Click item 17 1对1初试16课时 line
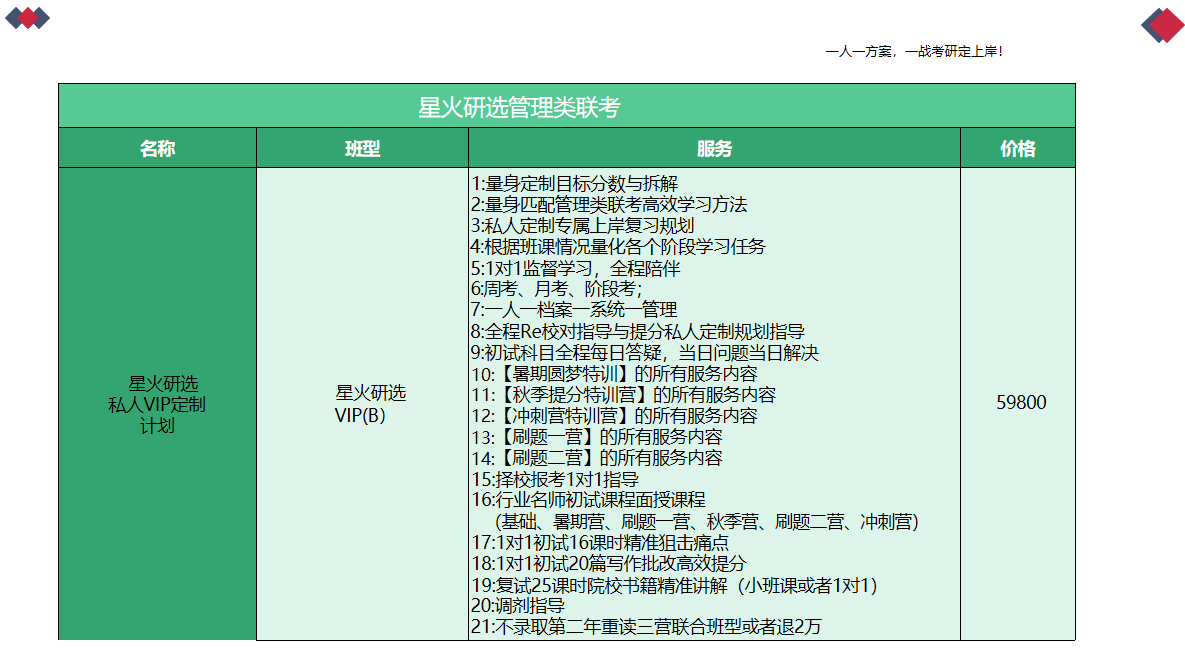Screen dimensions: 1185x665 pos(599,543)
